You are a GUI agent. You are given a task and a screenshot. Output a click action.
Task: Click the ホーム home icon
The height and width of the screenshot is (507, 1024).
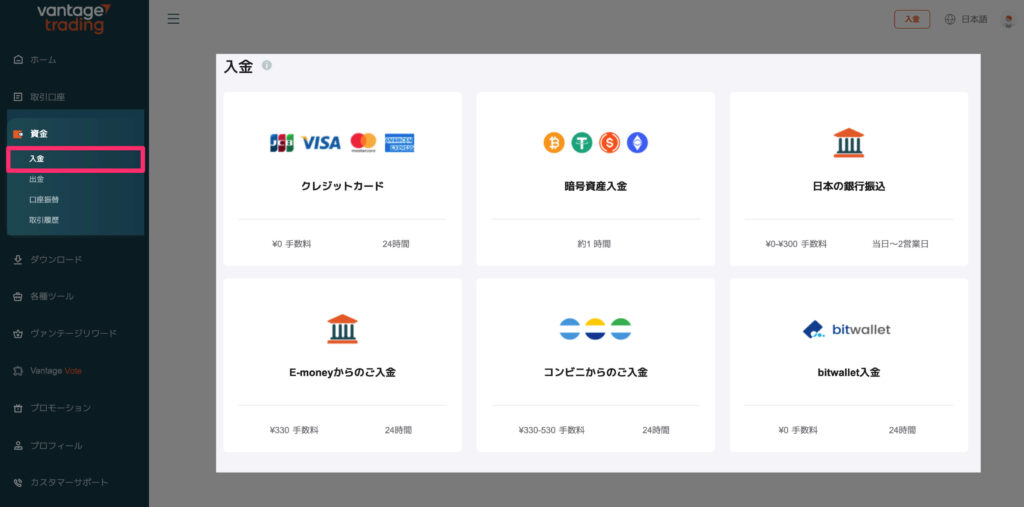point(18,60)
